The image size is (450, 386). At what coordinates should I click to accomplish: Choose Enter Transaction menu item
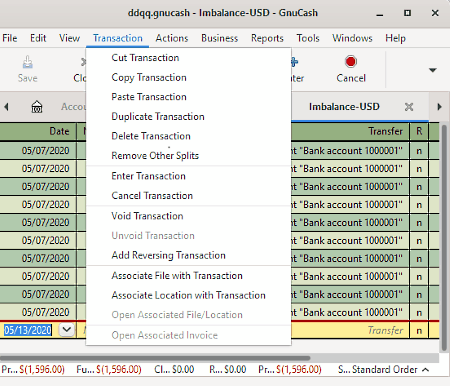click(188, 176)
